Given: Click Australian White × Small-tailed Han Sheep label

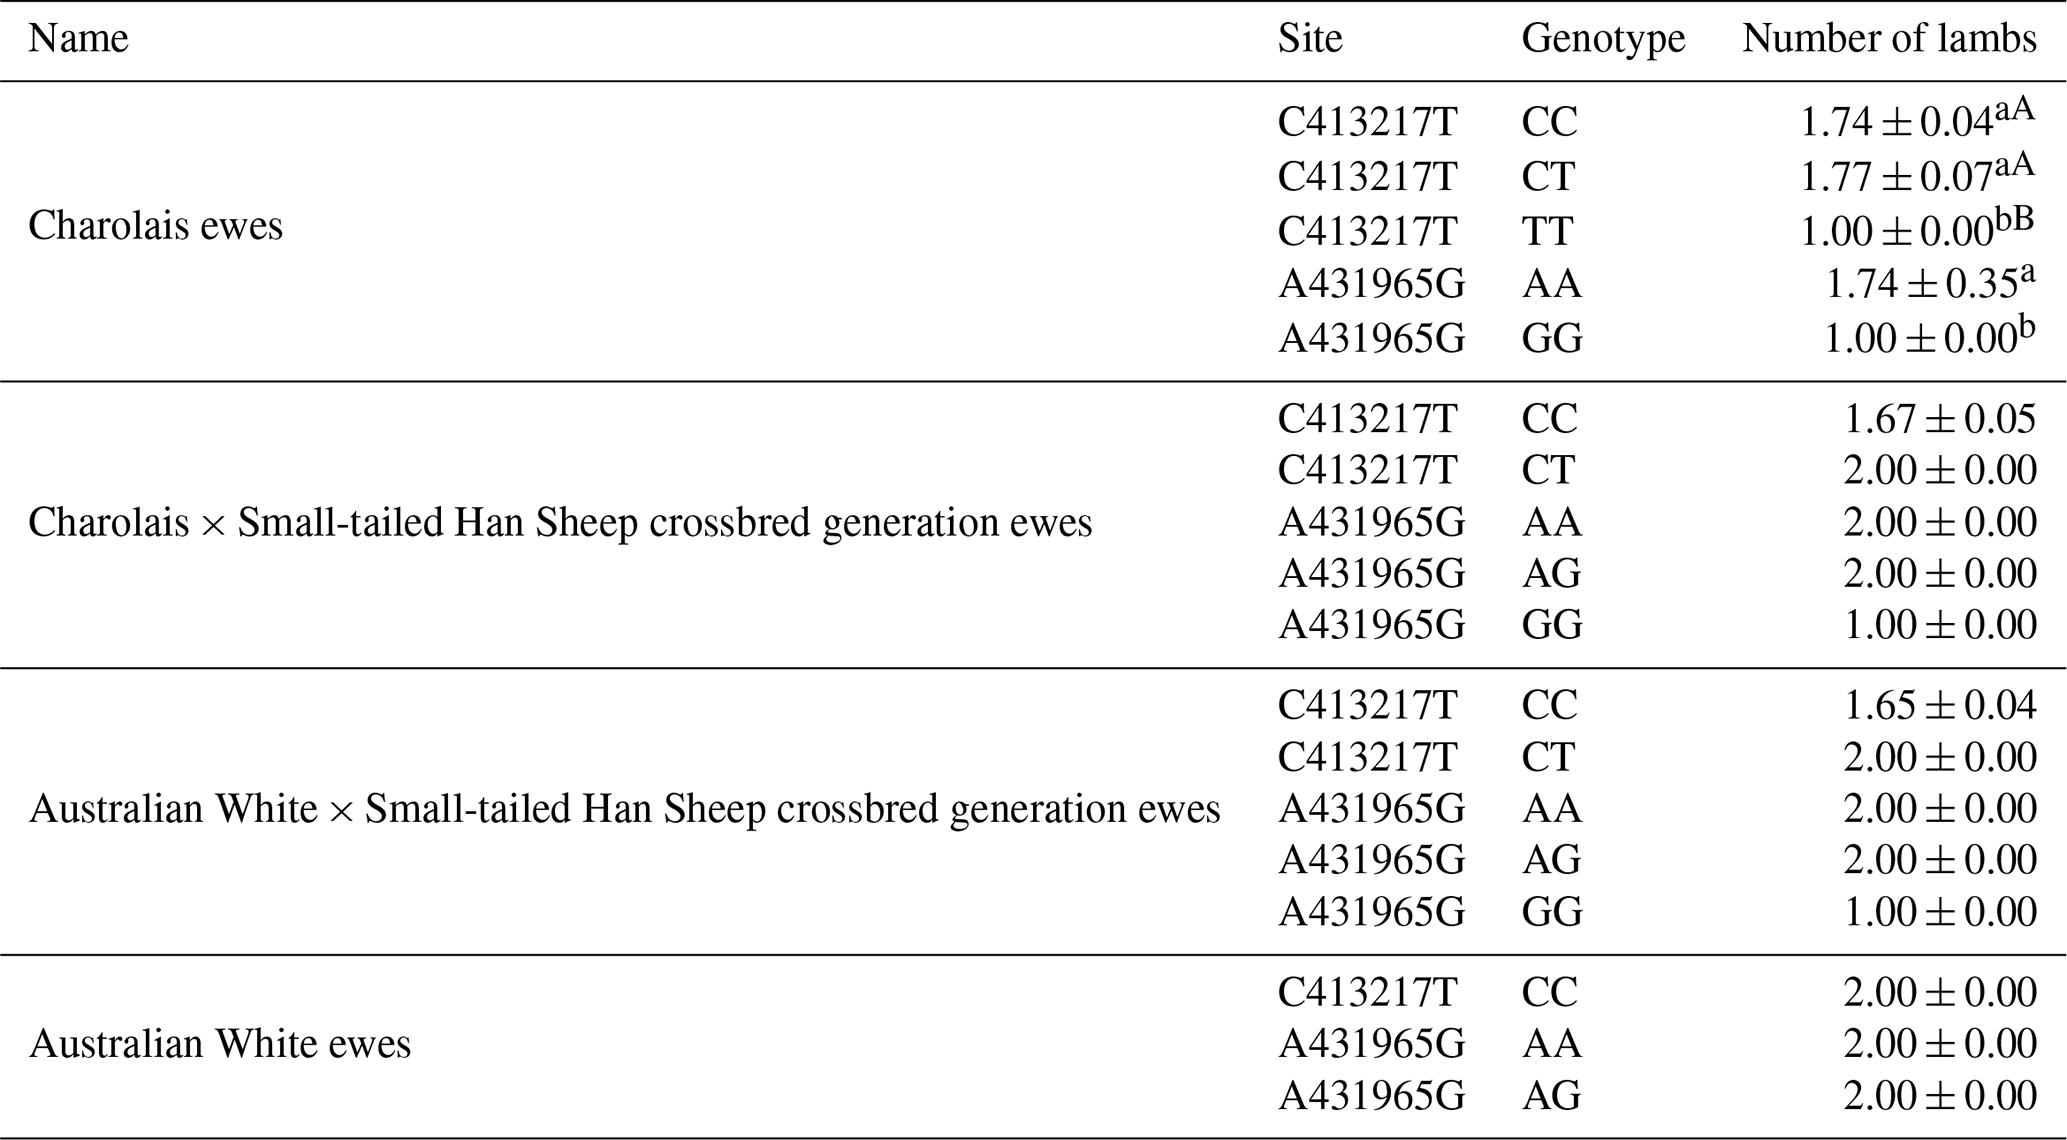Looking at the screenshot, I should 624,809.
